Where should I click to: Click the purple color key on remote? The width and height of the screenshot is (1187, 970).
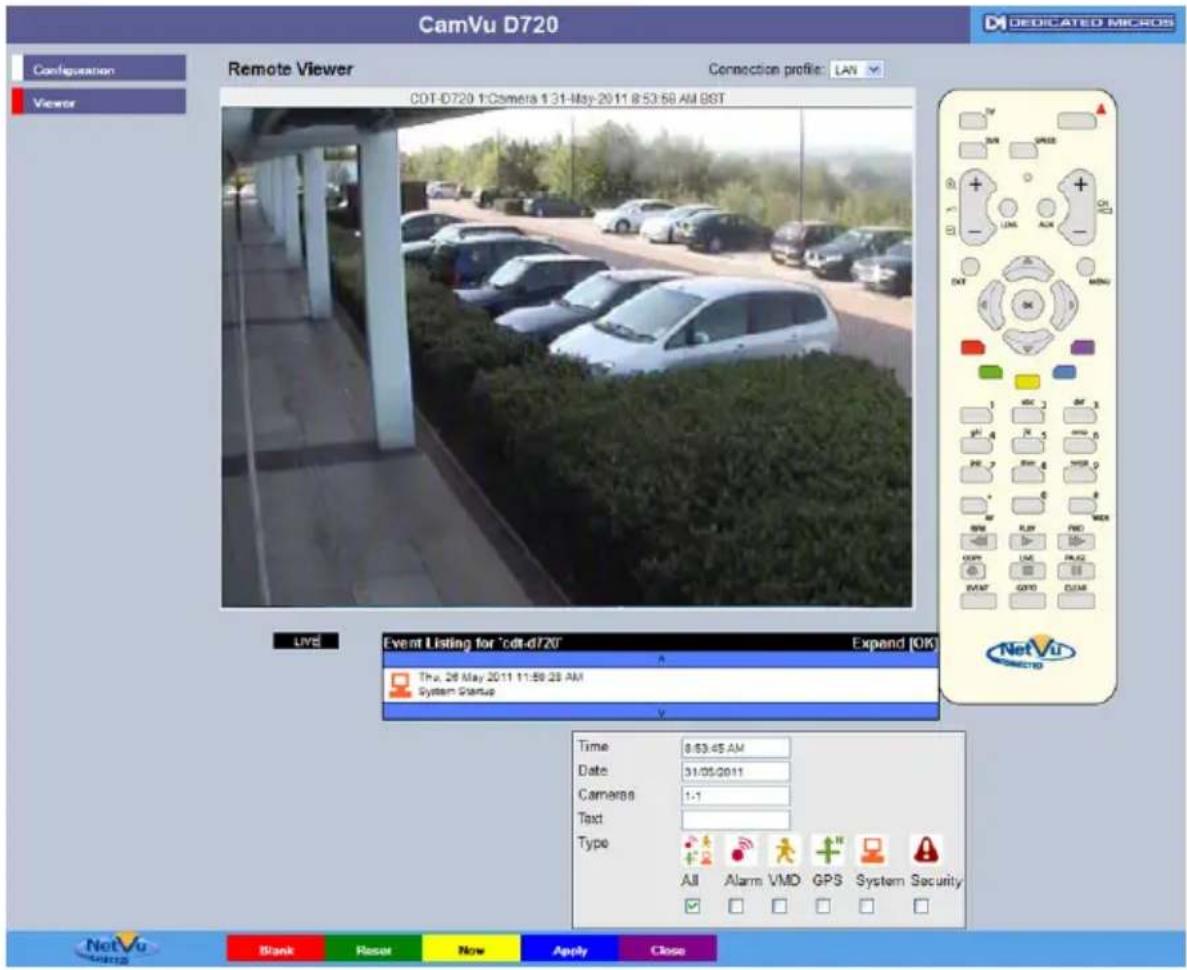point(1083,348)
